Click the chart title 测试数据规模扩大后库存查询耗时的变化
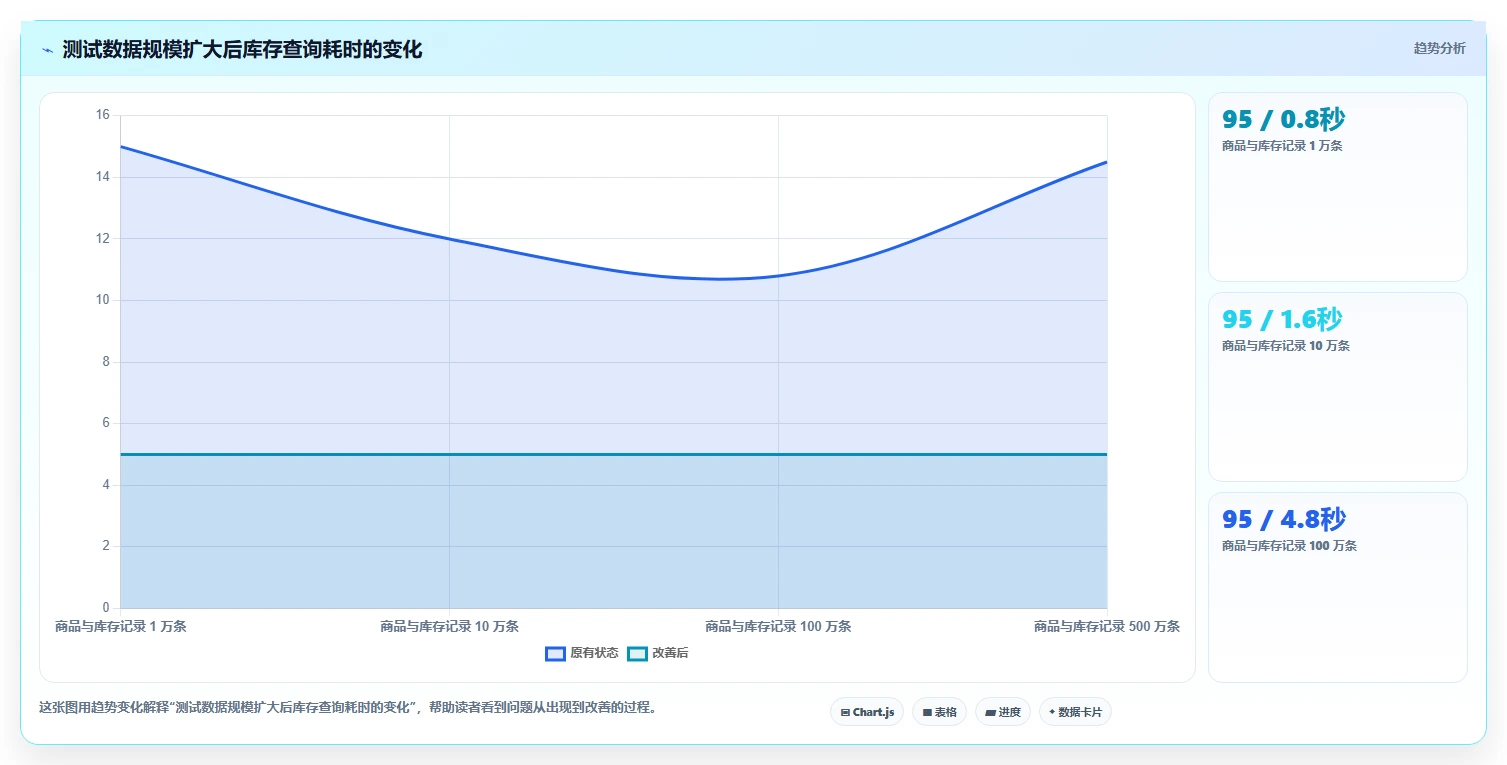Image resolution: width=1507 pixels, height=765 pixels. click(242, 50)
